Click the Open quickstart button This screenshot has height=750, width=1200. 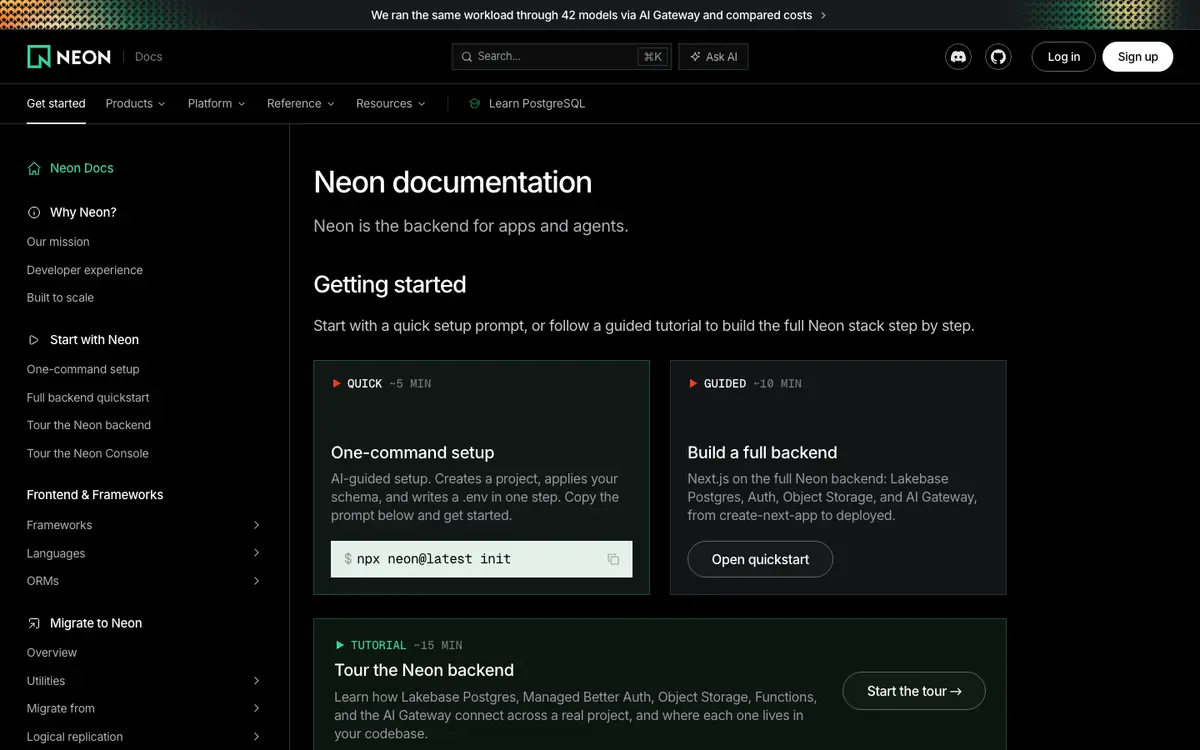760,559
